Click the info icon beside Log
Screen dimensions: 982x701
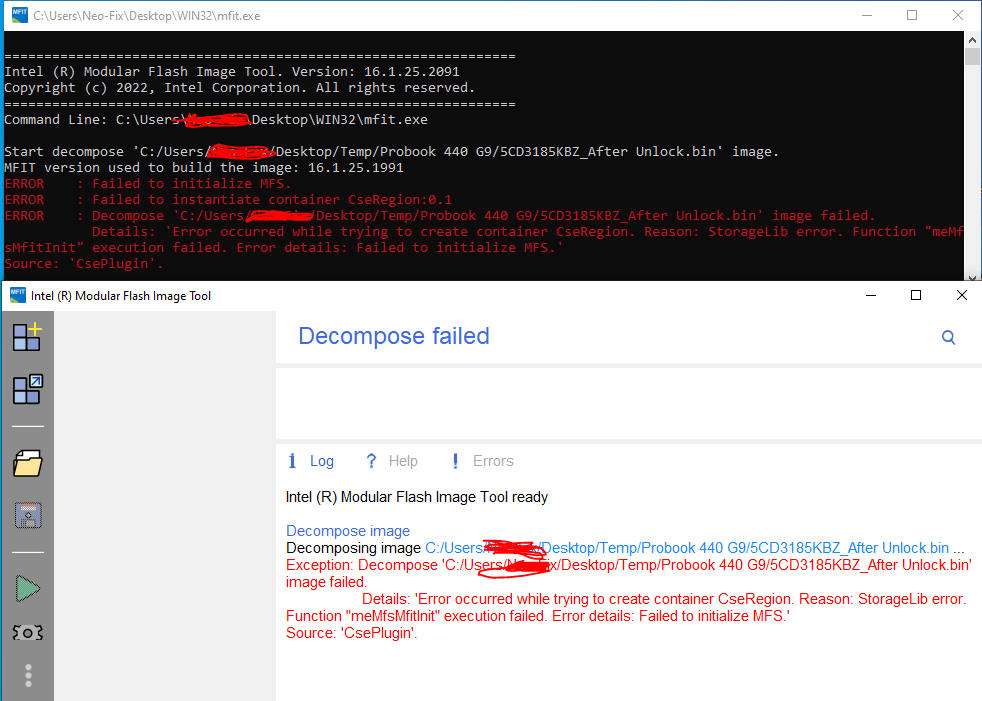pyautogui.click(x=292, y=461)
